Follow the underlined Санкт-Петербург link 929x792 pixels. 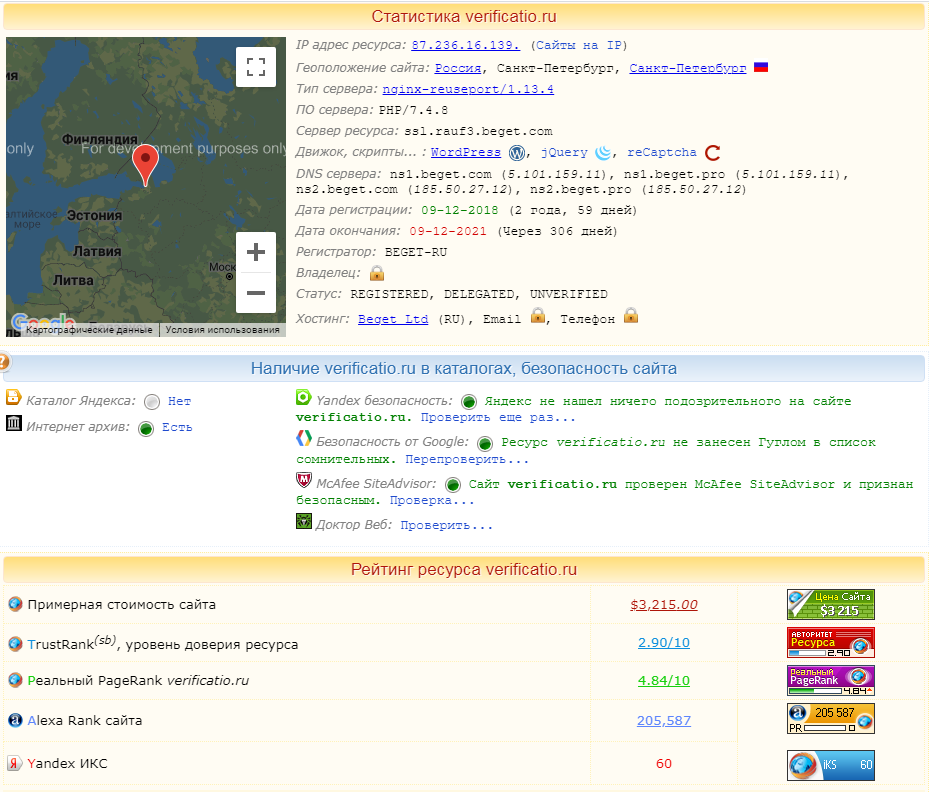688,68
